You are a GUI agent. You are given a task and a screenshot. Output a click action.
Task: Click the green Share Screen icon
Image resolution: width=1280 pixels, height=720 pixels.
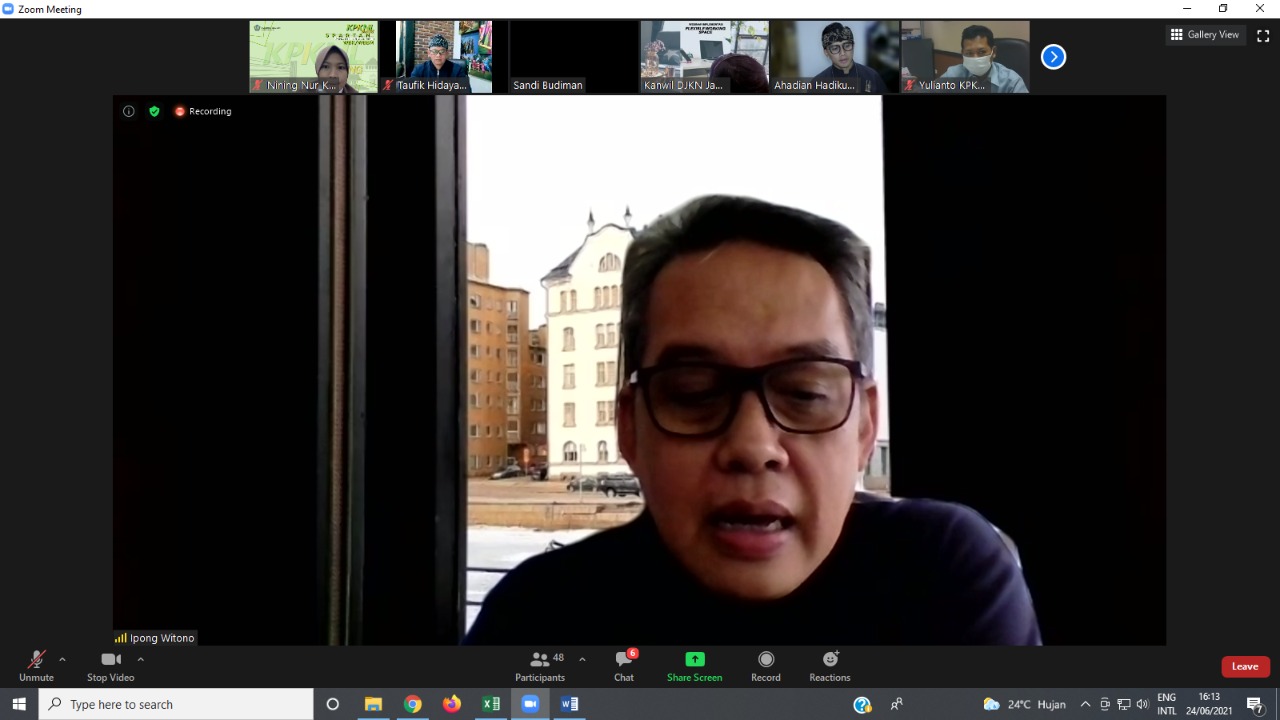pyautogui.click(x=694, y=660)
